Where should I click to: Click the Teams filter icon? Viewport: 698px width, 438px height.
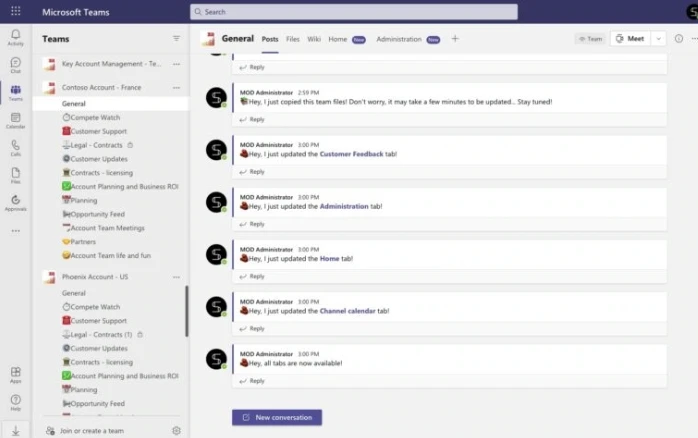[177, 39]
